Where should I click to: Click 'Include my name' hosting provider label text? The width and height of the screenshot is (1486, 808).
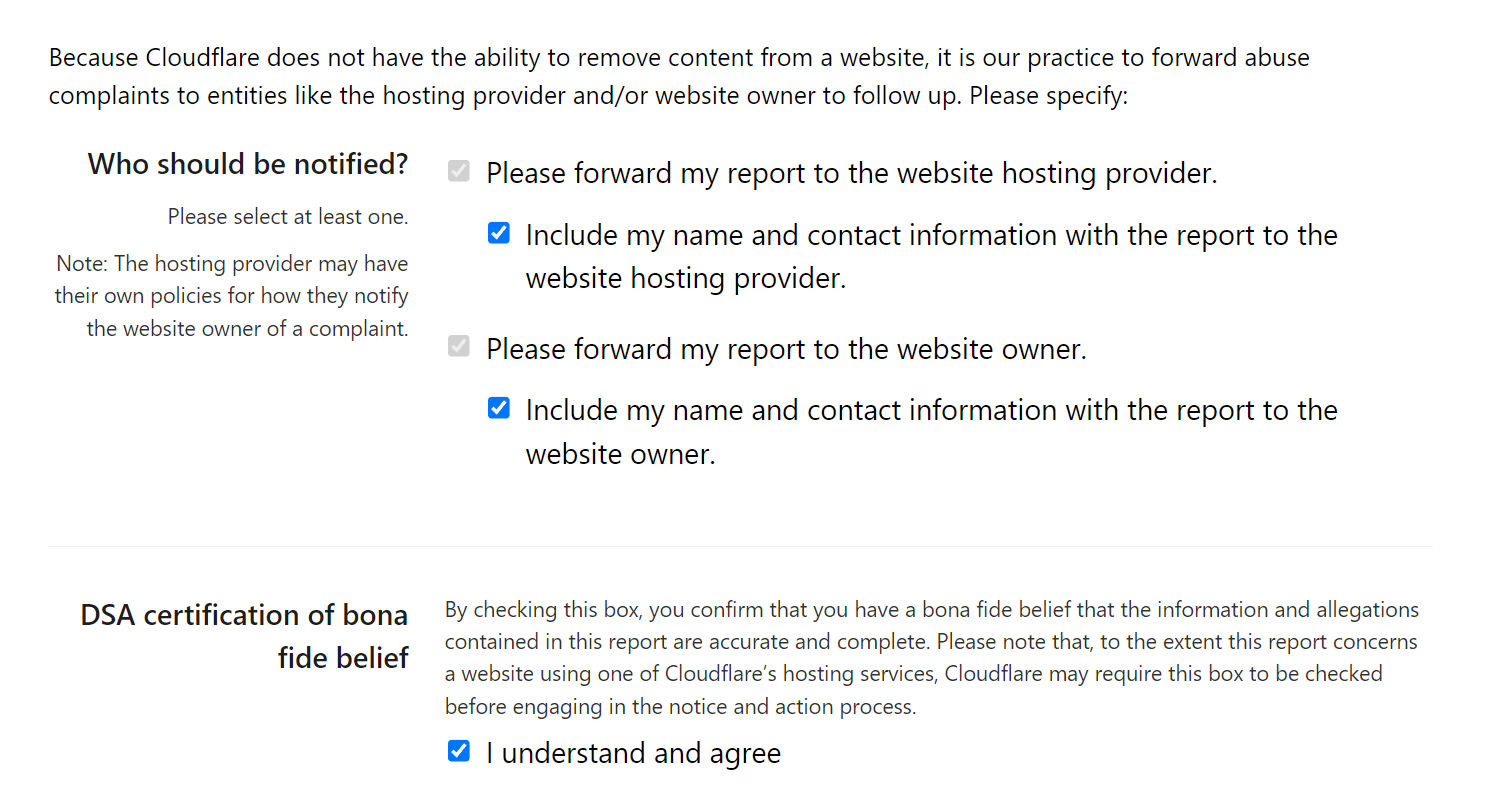(x=930, y=236)
